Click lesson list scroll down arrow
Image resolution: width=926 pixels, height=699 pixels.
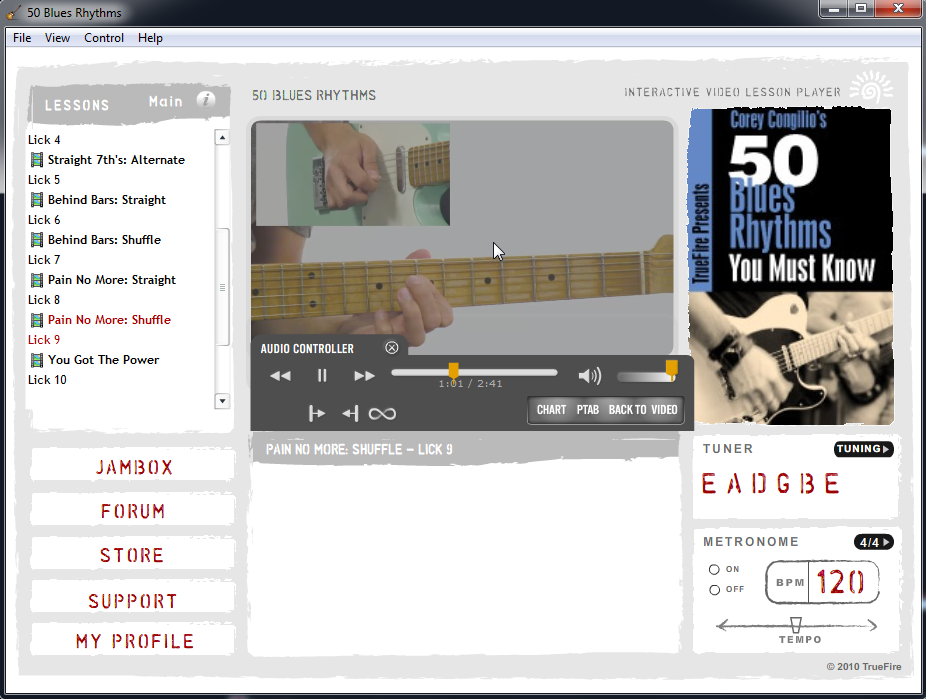[x=222, y=401]
